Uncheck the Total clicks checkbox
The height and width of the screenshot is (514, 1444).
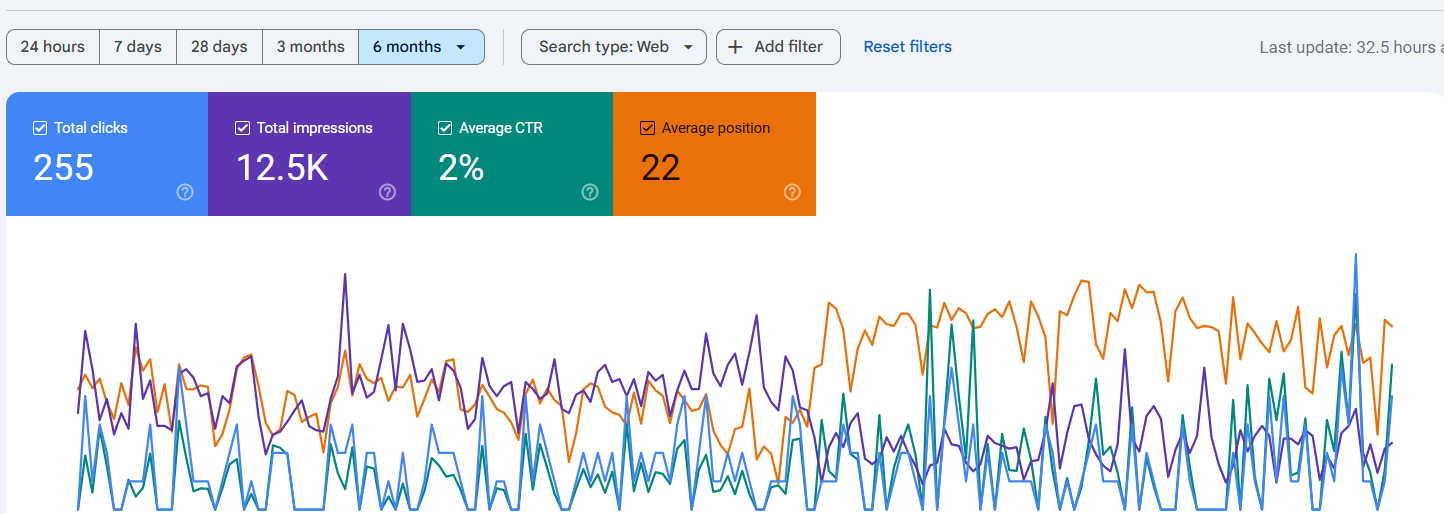(41, 128)
